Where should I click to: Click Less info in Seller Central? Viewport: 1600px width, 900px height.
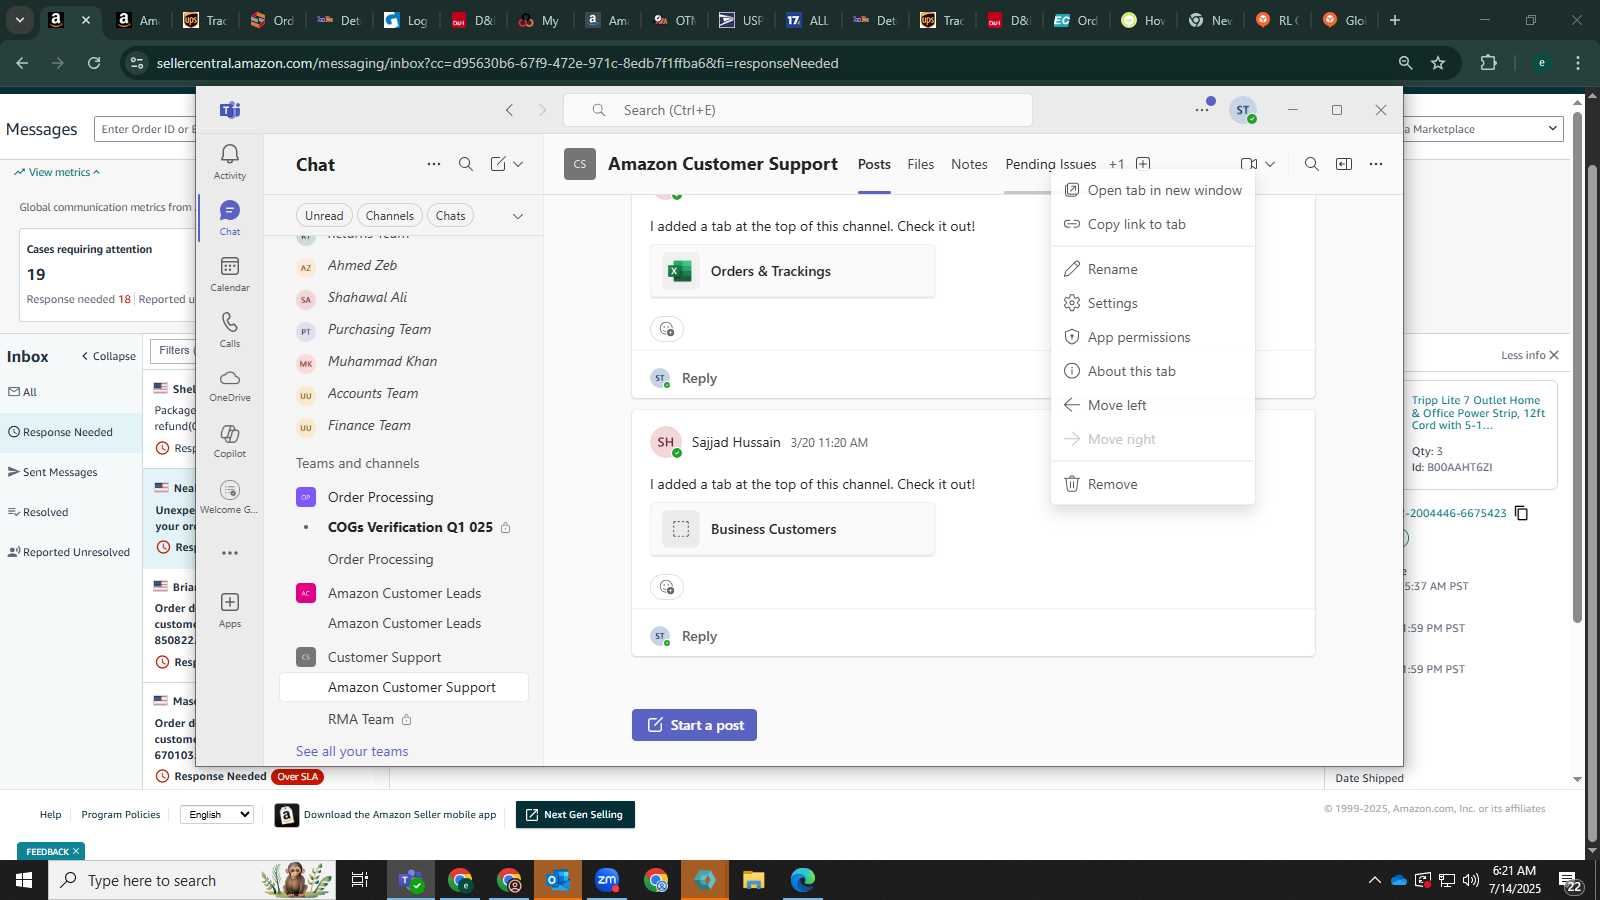tap(1530, 355)
